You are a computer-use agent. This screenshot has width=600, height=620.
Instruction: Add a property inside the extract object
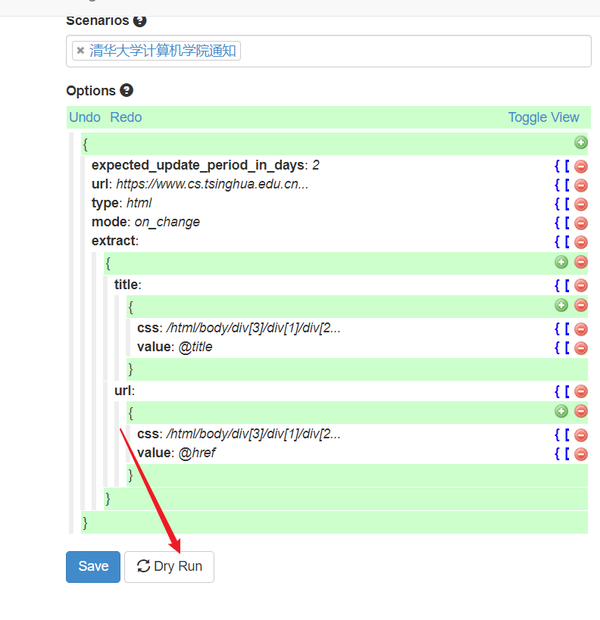click(561, 262)
